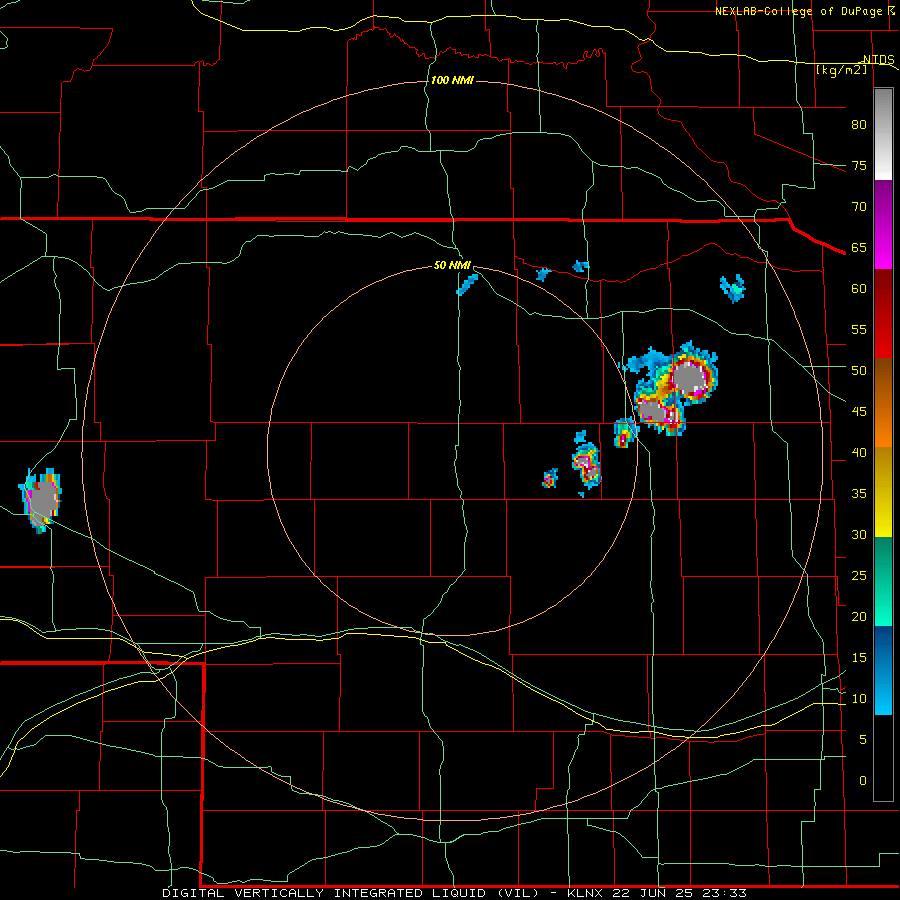Click the 5 value on the color scale
900x900 pixels.
click(x=863, y=740)
